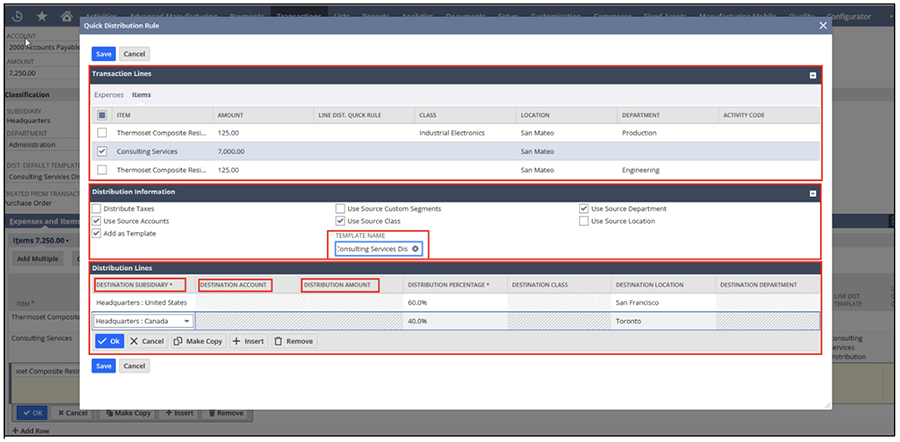
Task: Enable the Distribute Taxes checkbox
Action: coord(97,209)
